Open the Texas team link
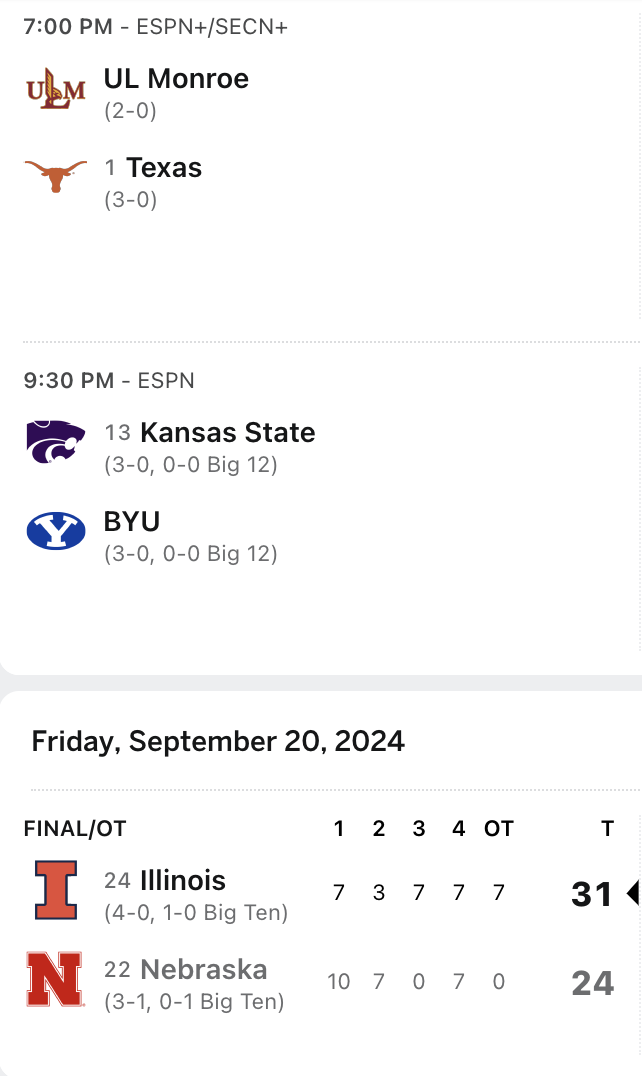 164,168
